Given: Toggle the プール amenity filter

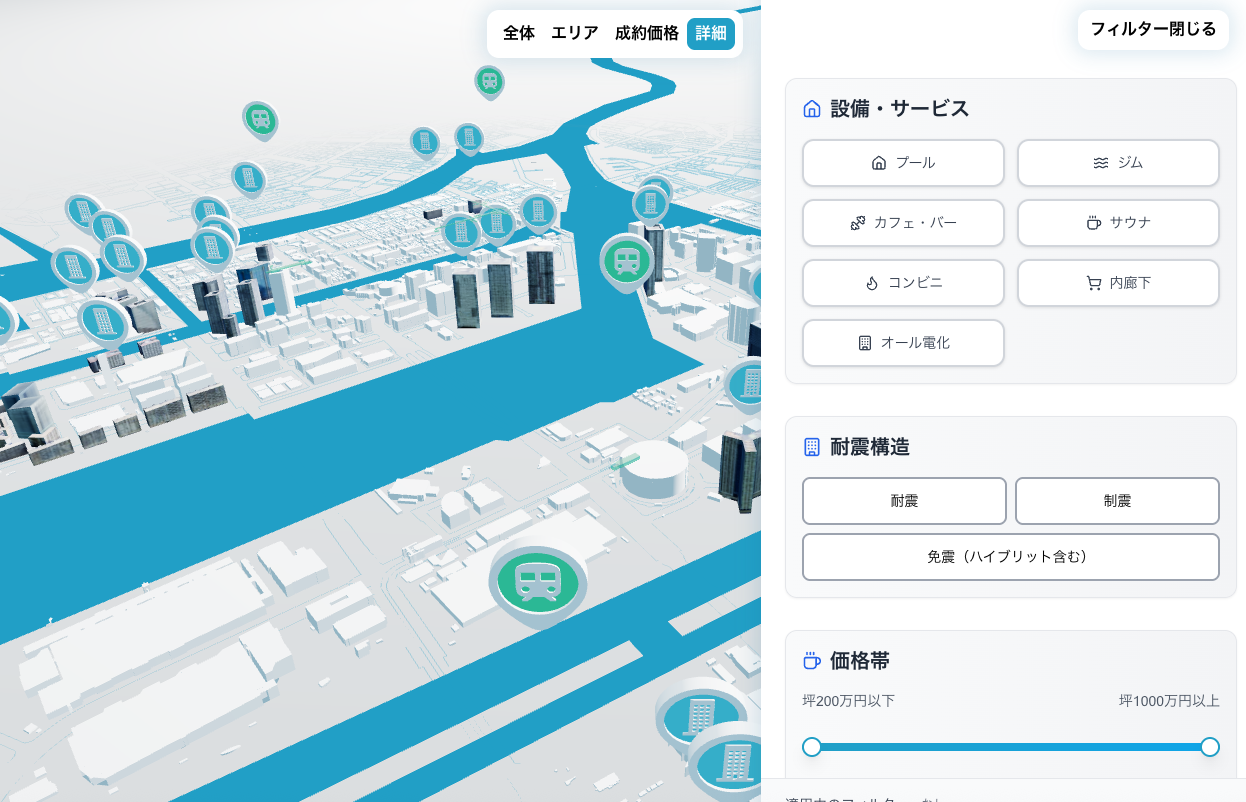Looking at the screenshot, I should [x=903, y=163].
